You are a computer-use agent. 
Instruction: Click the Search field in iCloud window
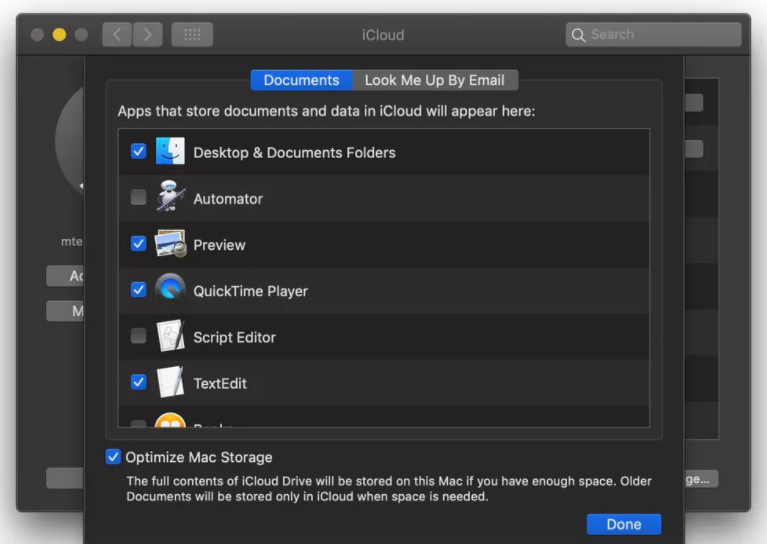pos(654,35)
